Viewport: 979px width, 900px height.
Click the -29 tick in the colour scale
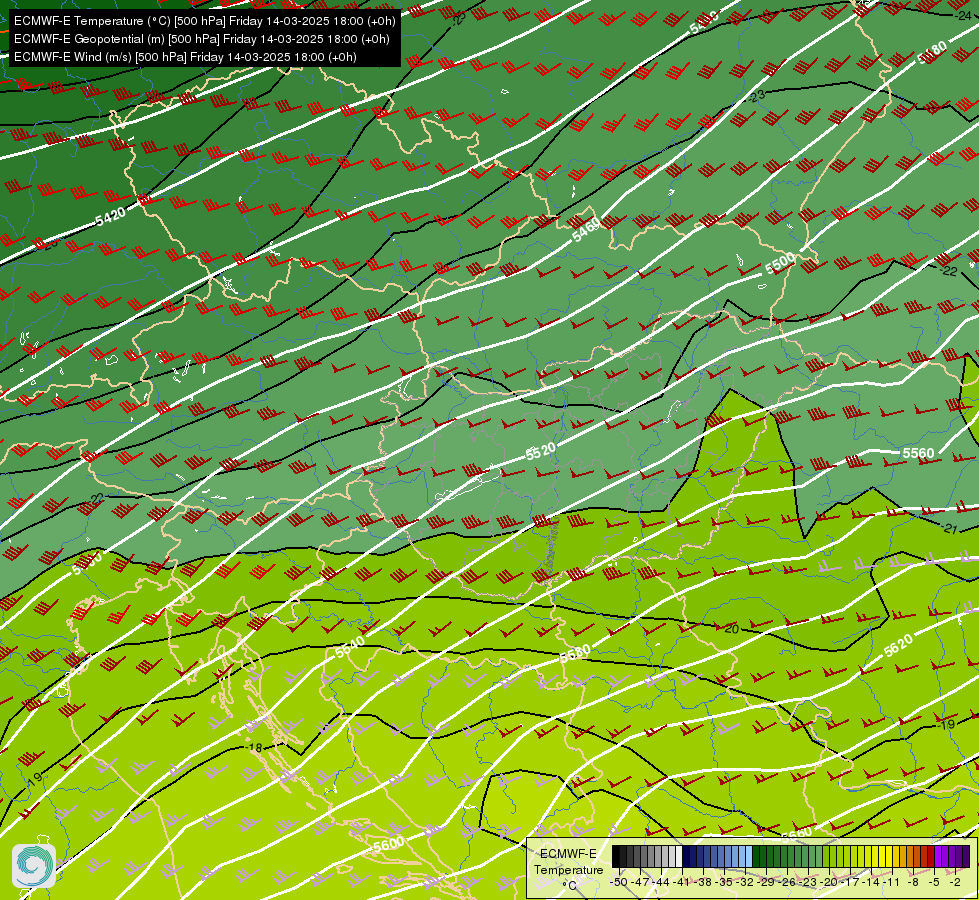(x=766, y=882)
